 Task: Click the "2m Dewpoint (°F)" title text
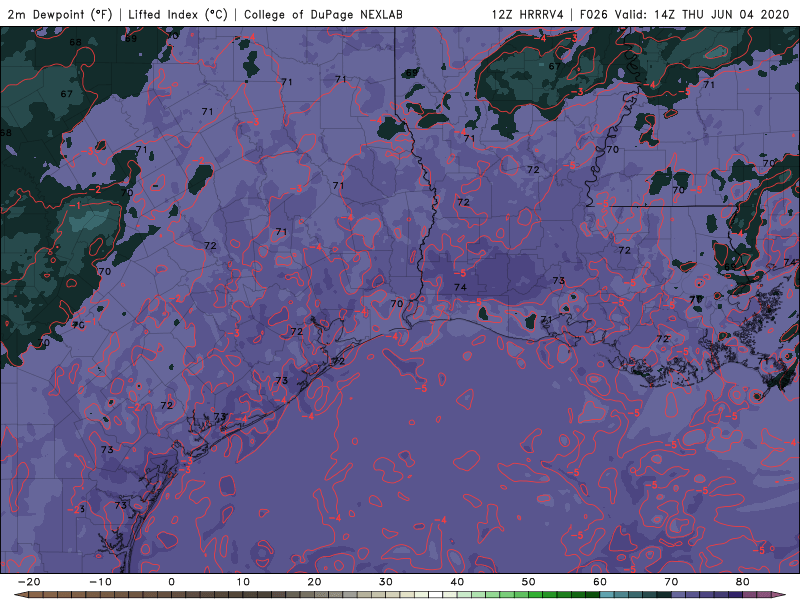pos(60,15)
